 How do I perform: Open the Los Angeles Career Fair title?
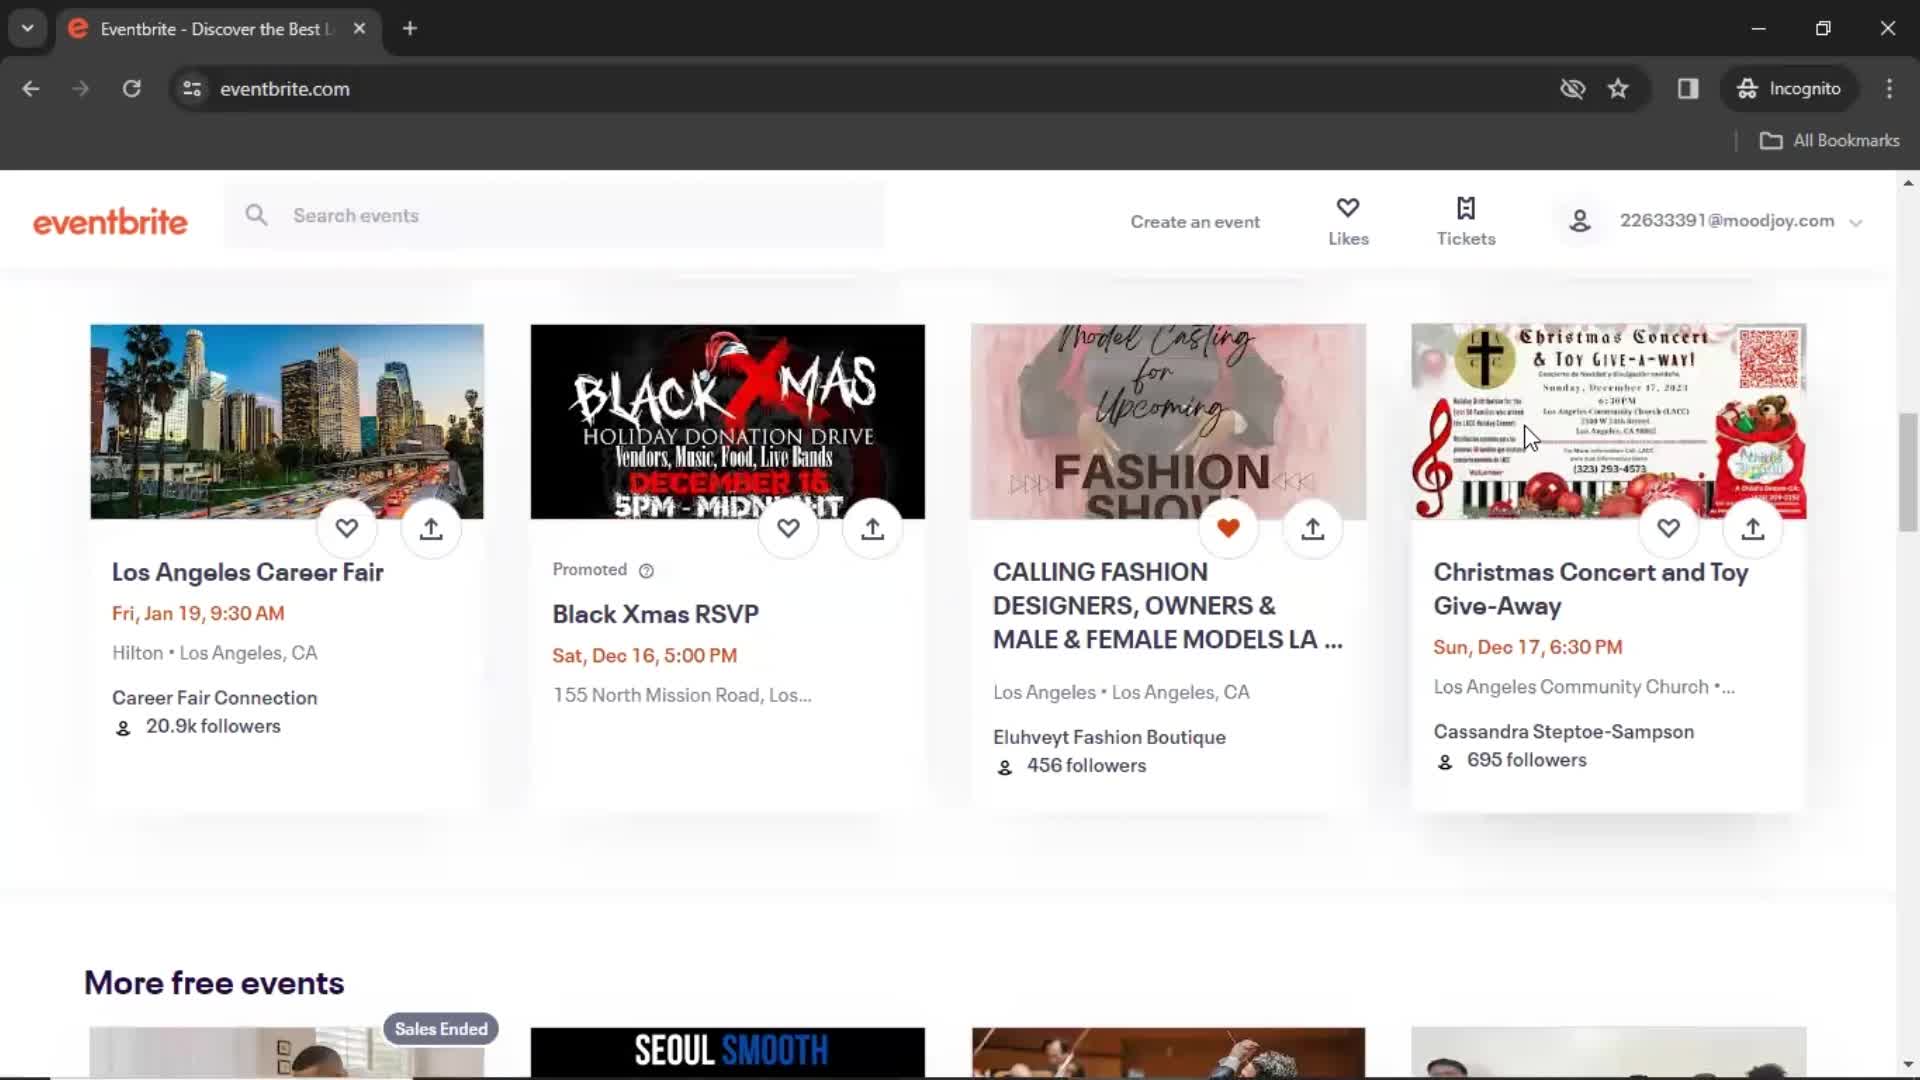click(248, 572)
